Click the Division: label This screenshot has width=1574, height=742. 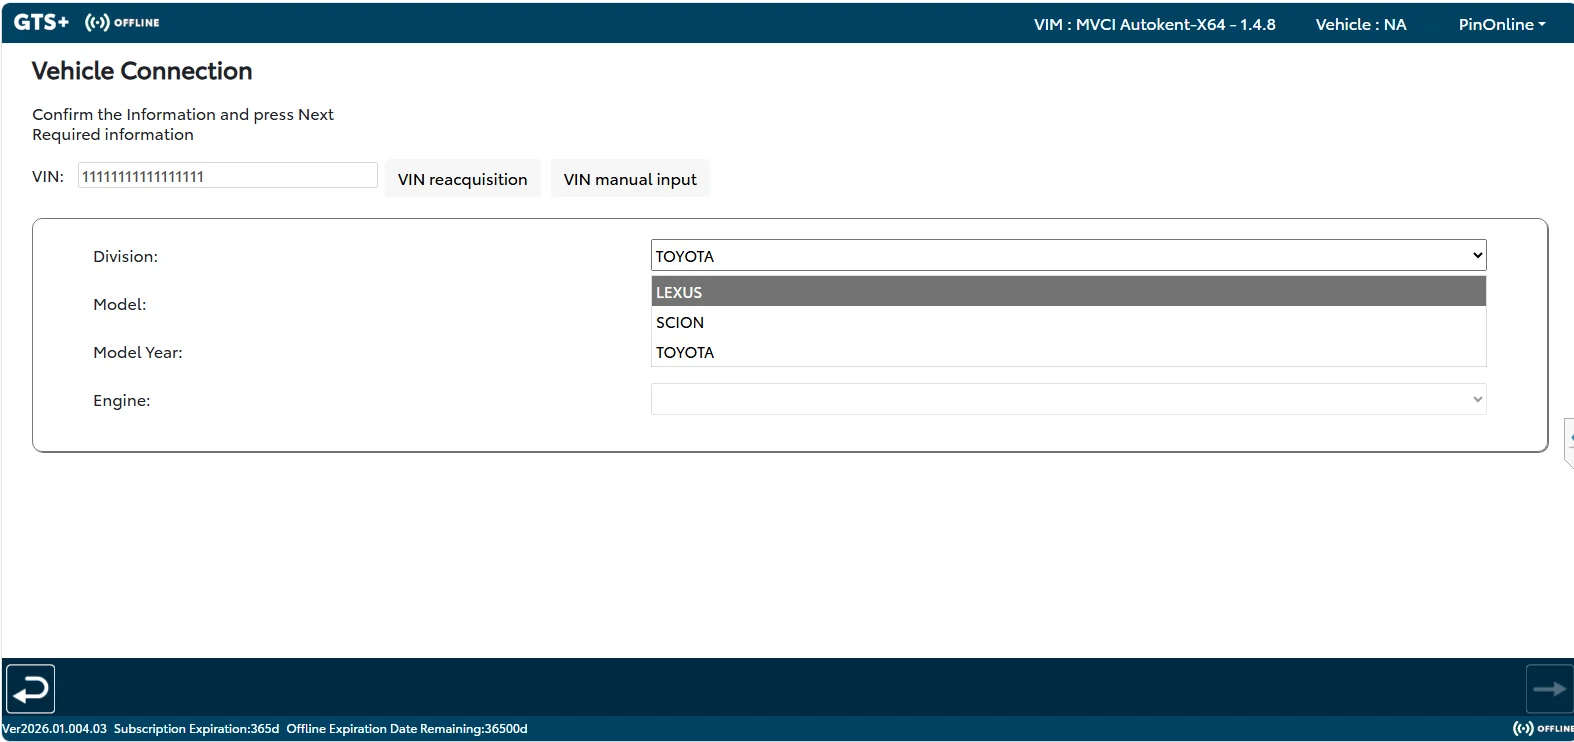coord(125,256)
